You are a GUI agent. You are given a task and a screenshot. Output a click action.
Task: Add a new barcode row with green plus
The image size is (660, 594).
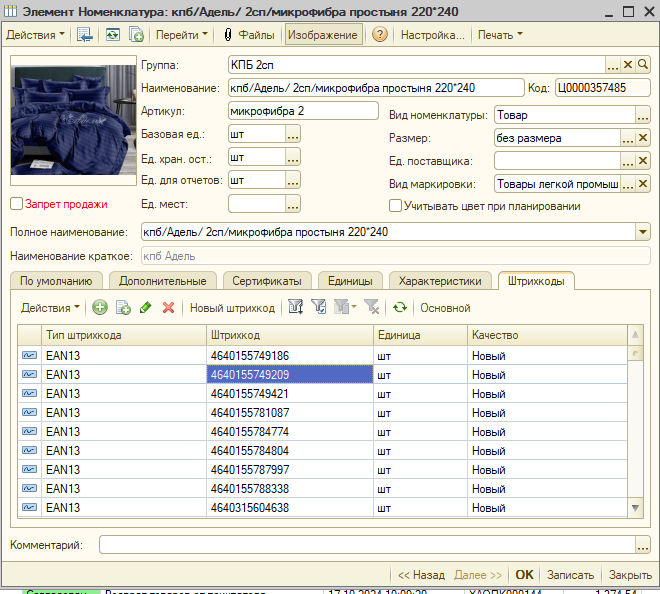coord(100,307)
